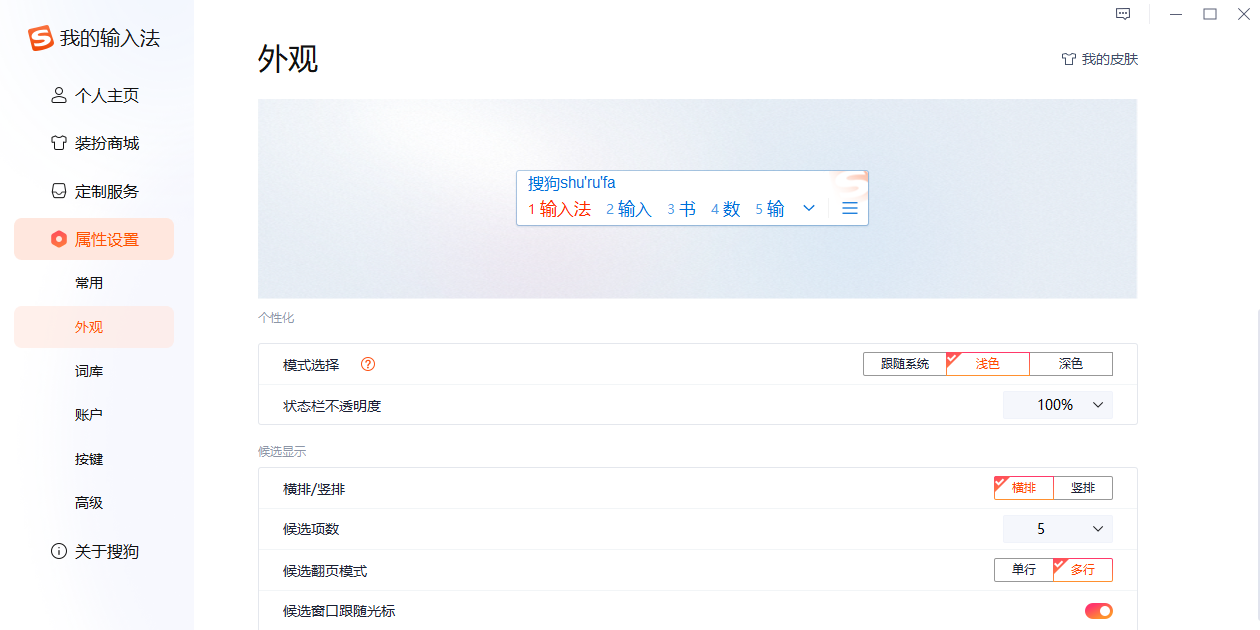
Task: Collapse 属性设置 sidebar section
Action: [94, 239]
